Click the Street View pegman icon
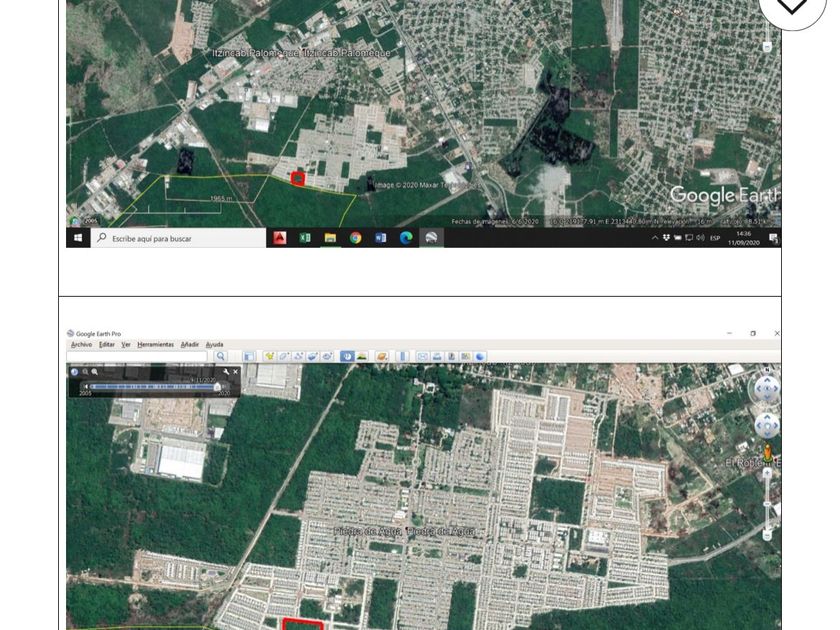Viewport: 840px width, 630px height. point(768,453)
